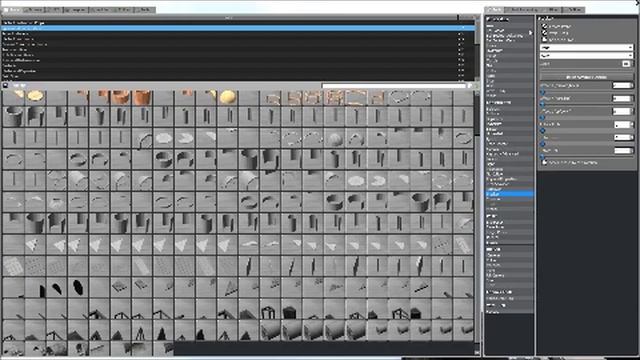Select the blue highlighted entry in the right-hand list
The height and width of the screenshot is (360, 640).
(x=509, y=194)
